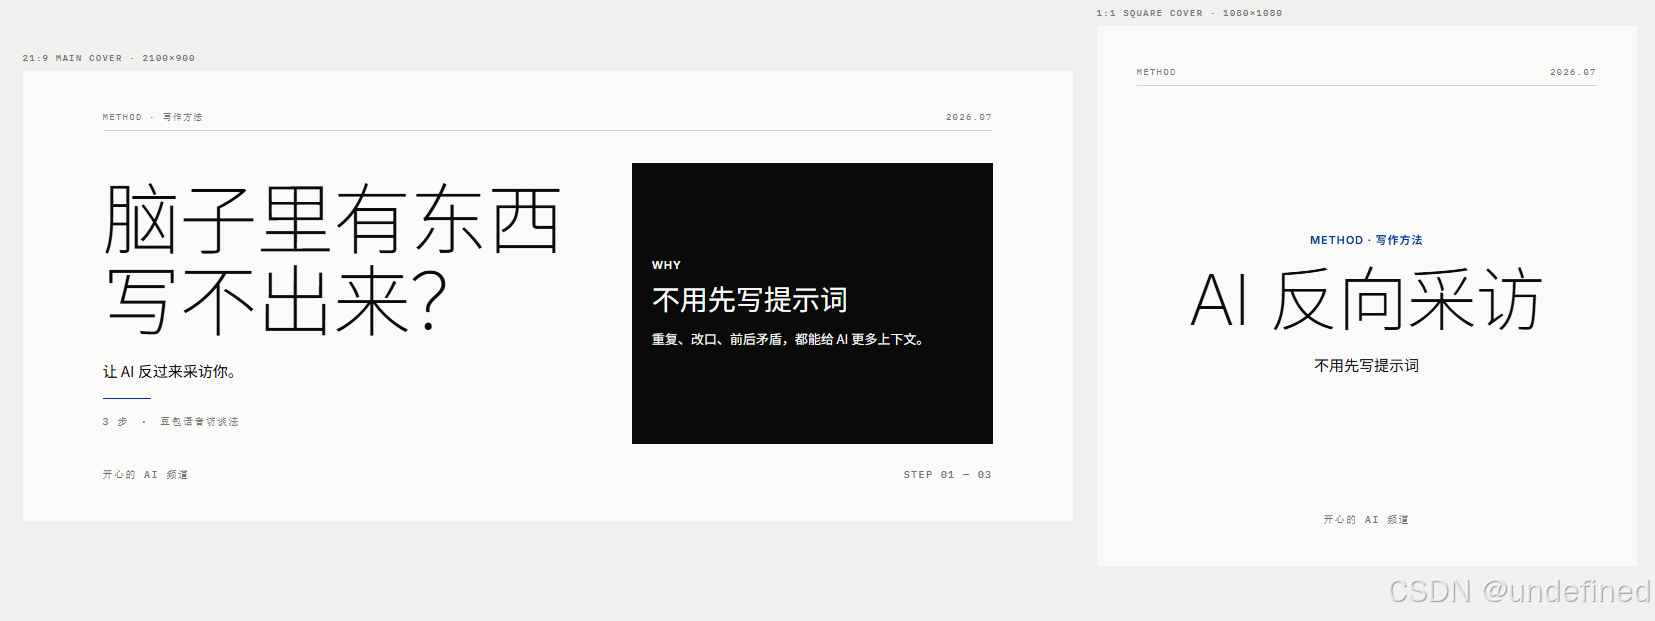Click '不用先写提示词' subtitle in square cover
This screenshot has width=1655, height=621.
pos(1366,366)
